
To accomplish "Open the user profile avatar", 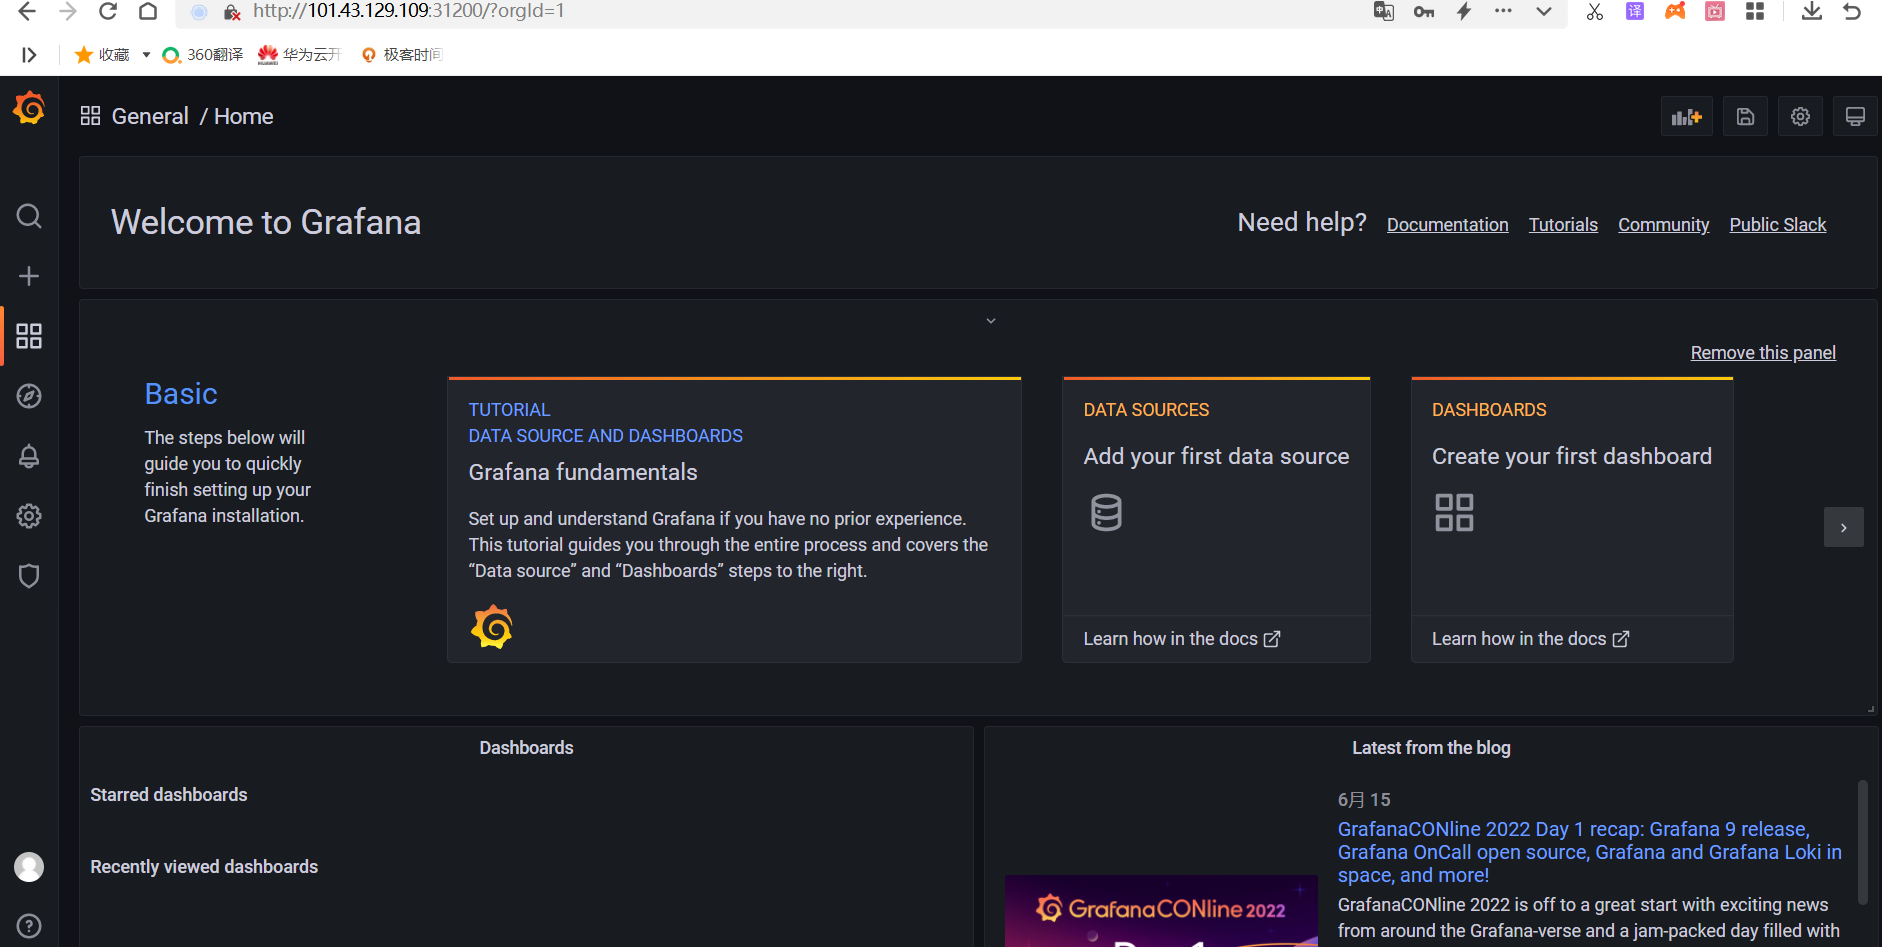I will (x=29, y=867).
